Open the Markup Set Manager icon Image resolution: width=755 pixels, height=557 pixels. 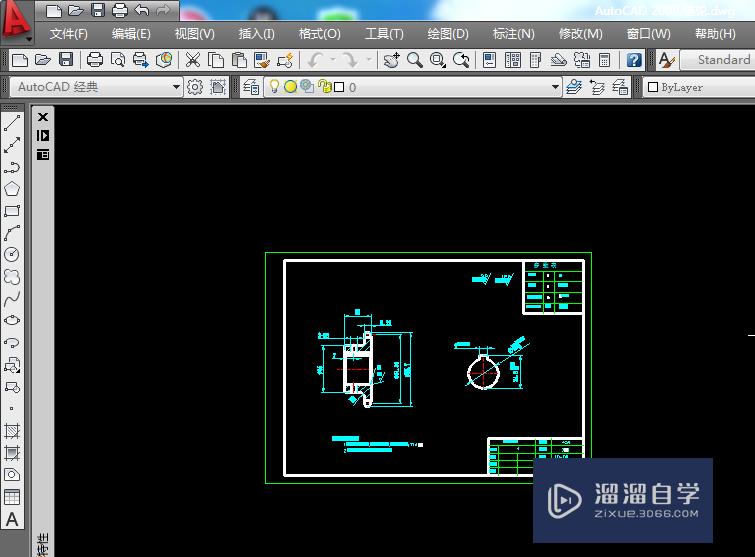click(x=582, y=60)
